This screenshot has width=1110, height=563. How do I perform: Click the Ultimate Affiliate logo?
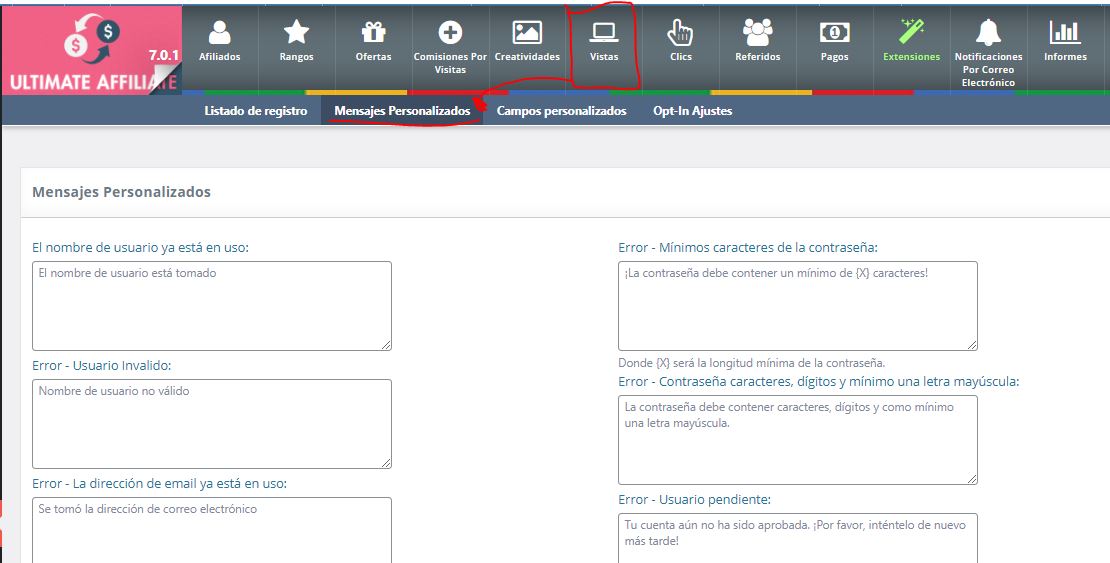pos(92,50)
